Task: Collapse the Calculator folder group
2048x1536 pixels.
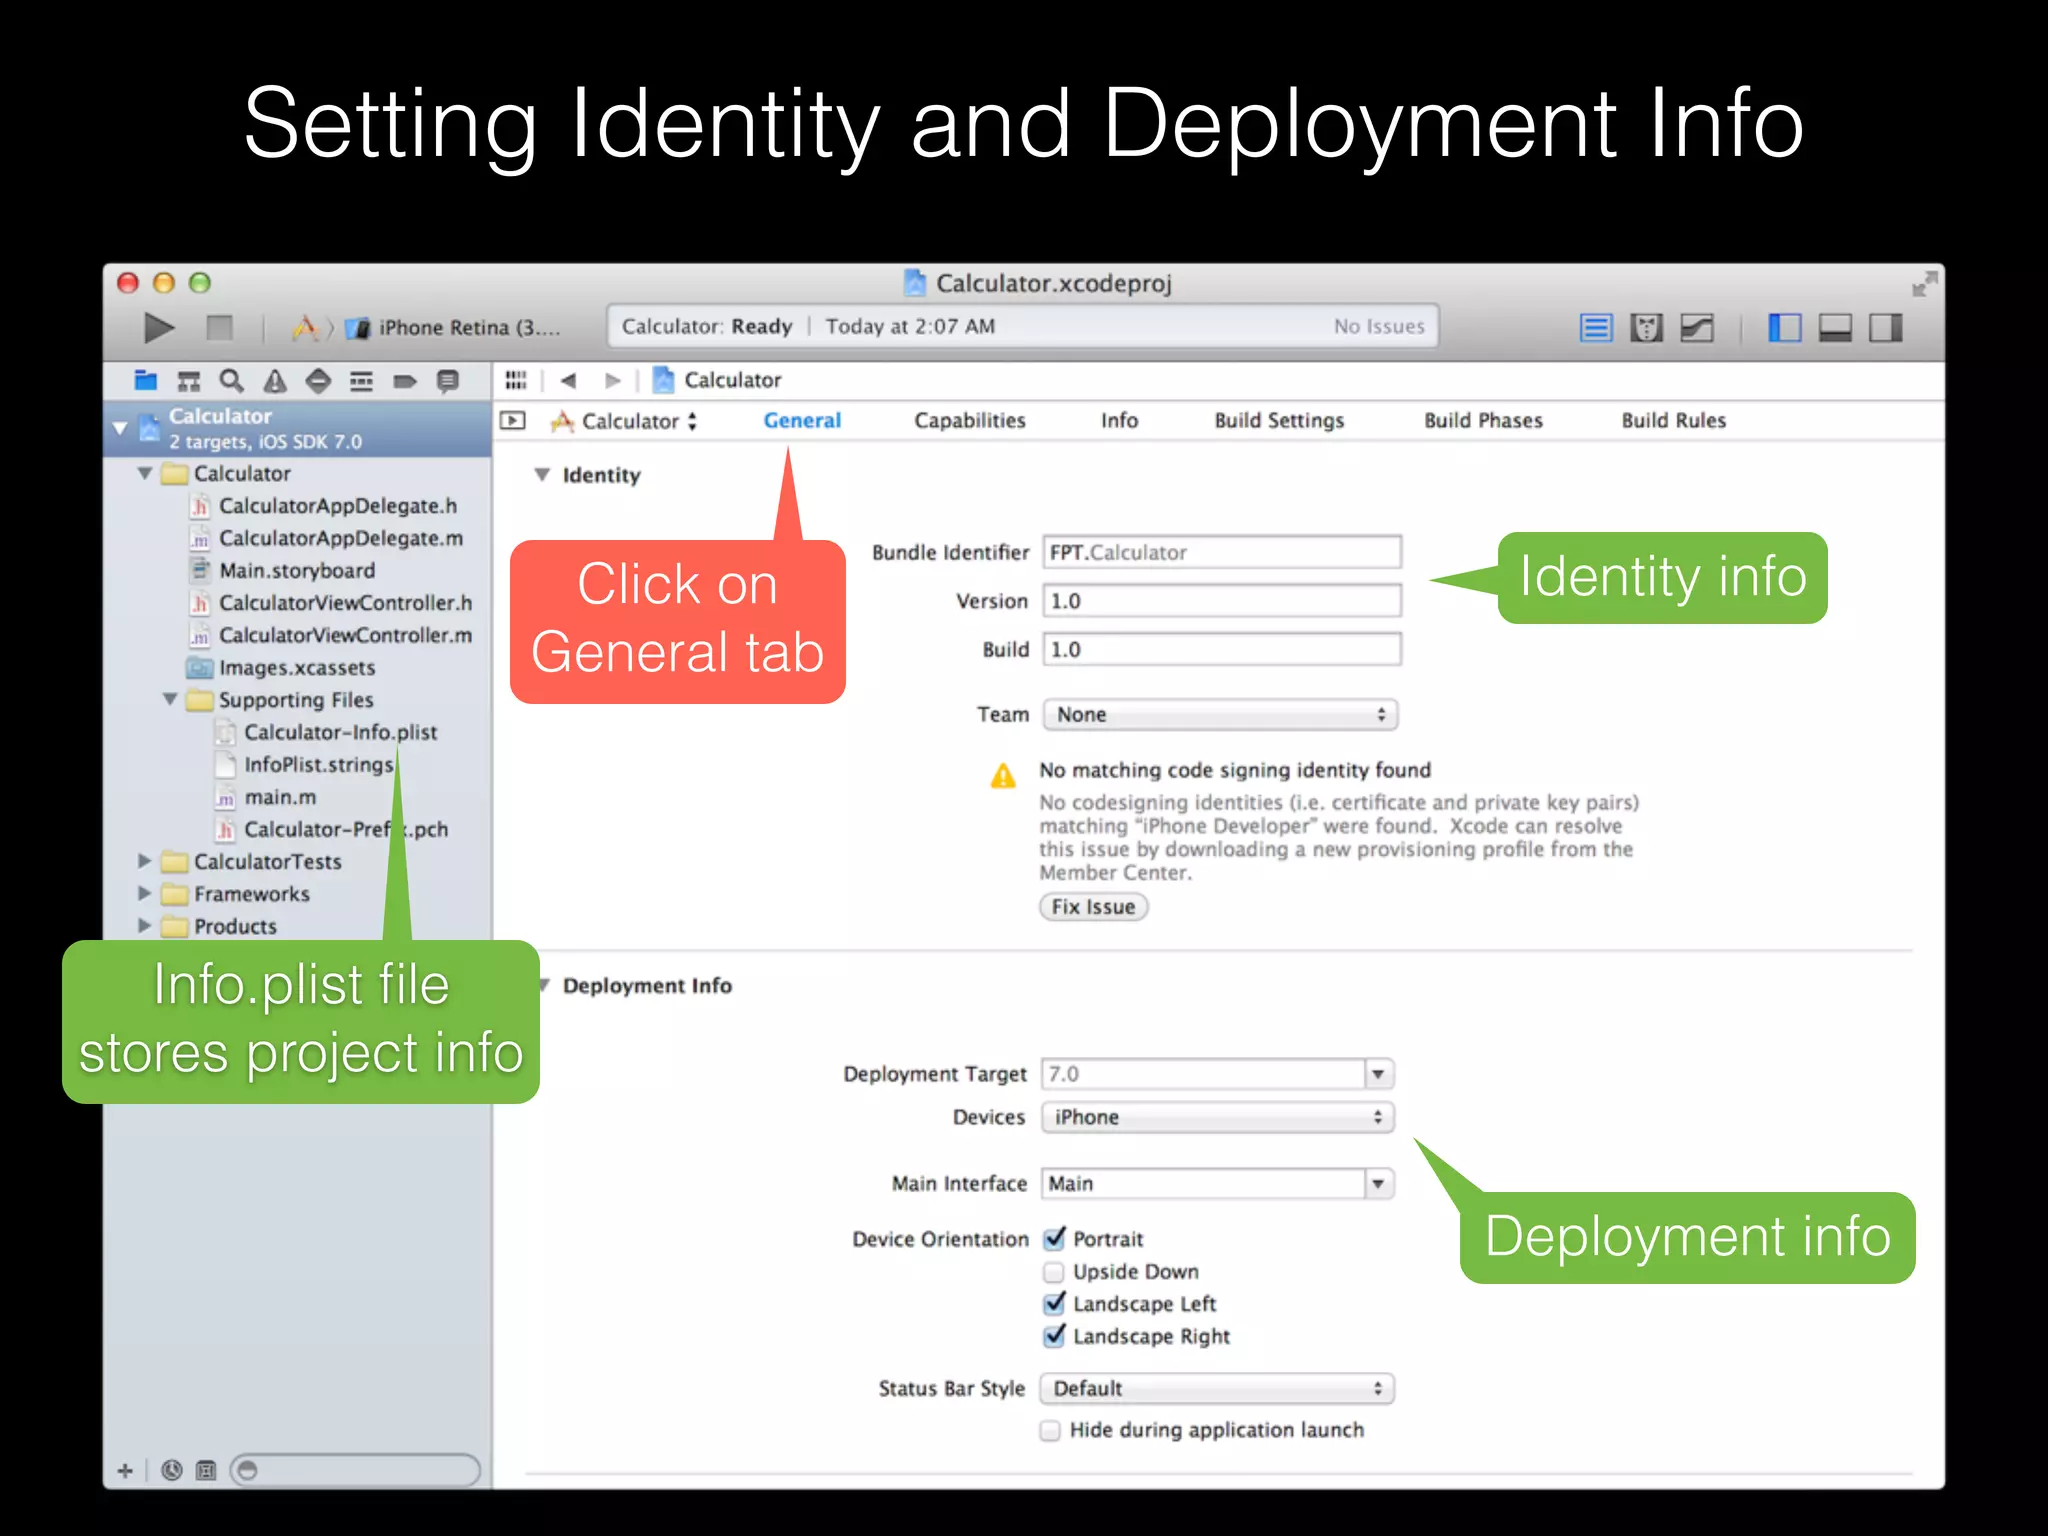Action: pos(145,473)
